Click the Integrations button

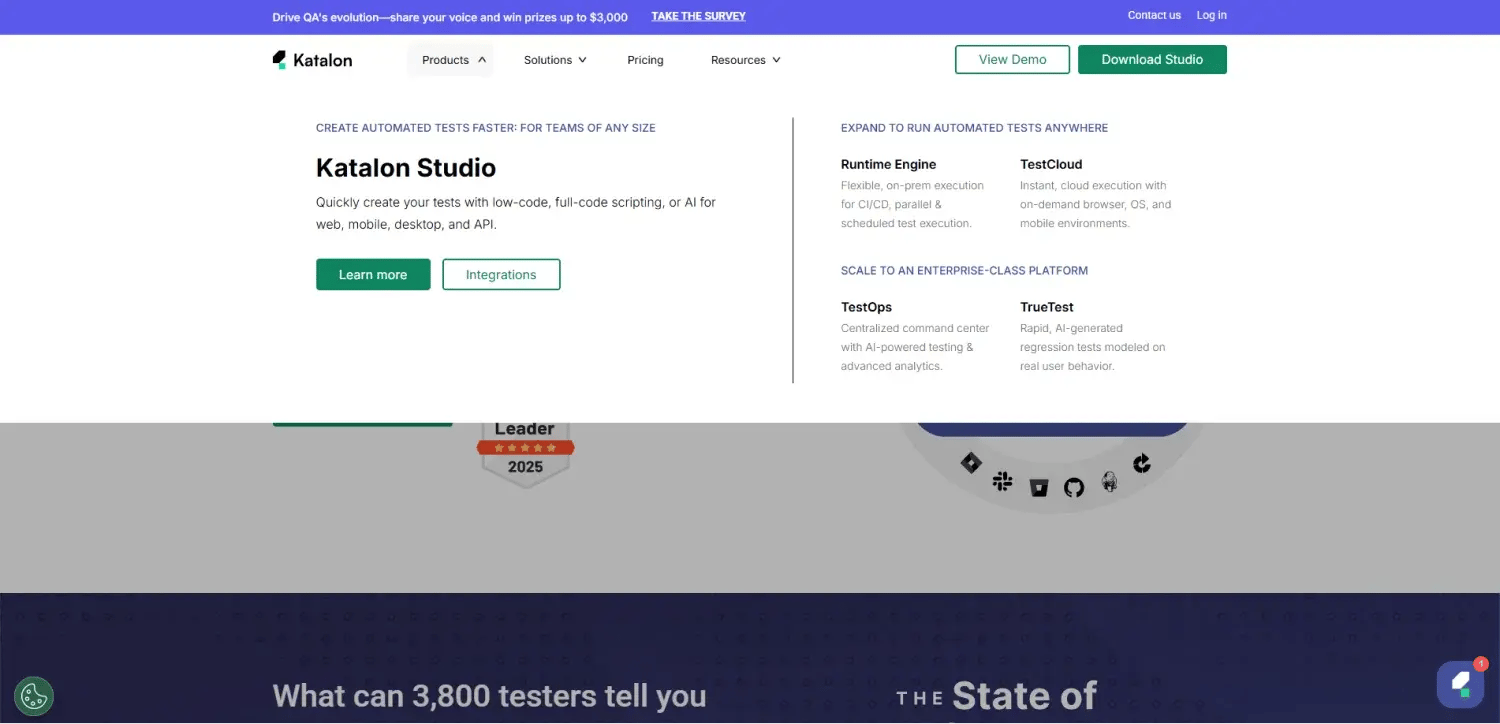[501, 275]
